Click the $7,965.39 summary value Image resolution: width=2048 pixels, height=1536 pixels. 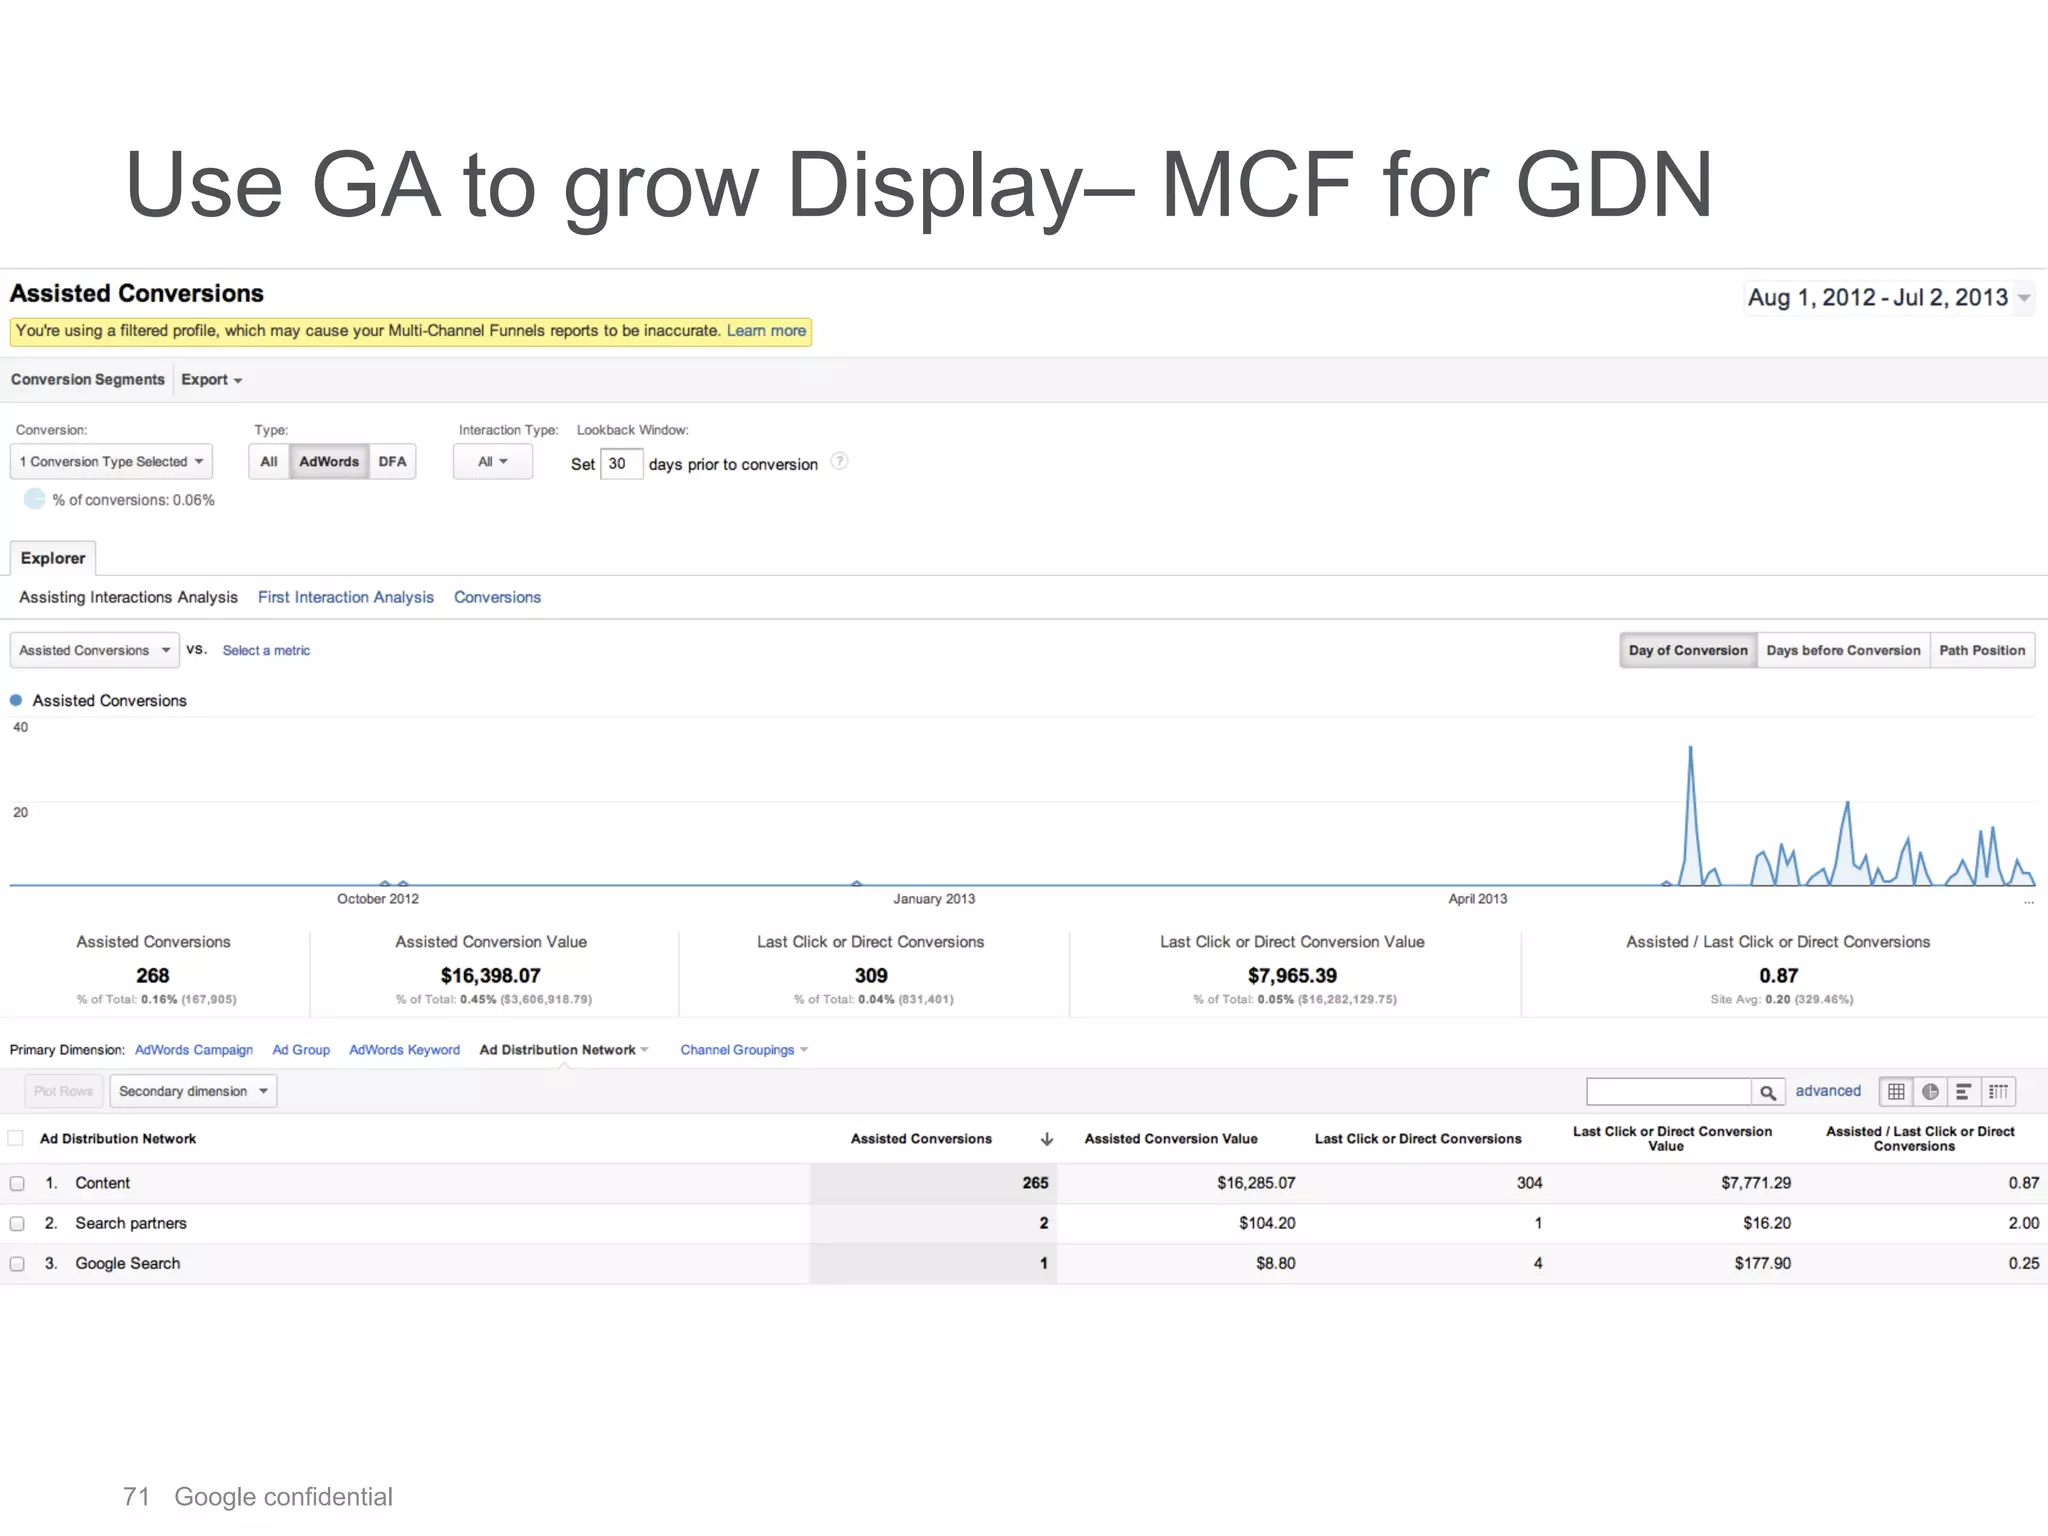point(1292,975)
